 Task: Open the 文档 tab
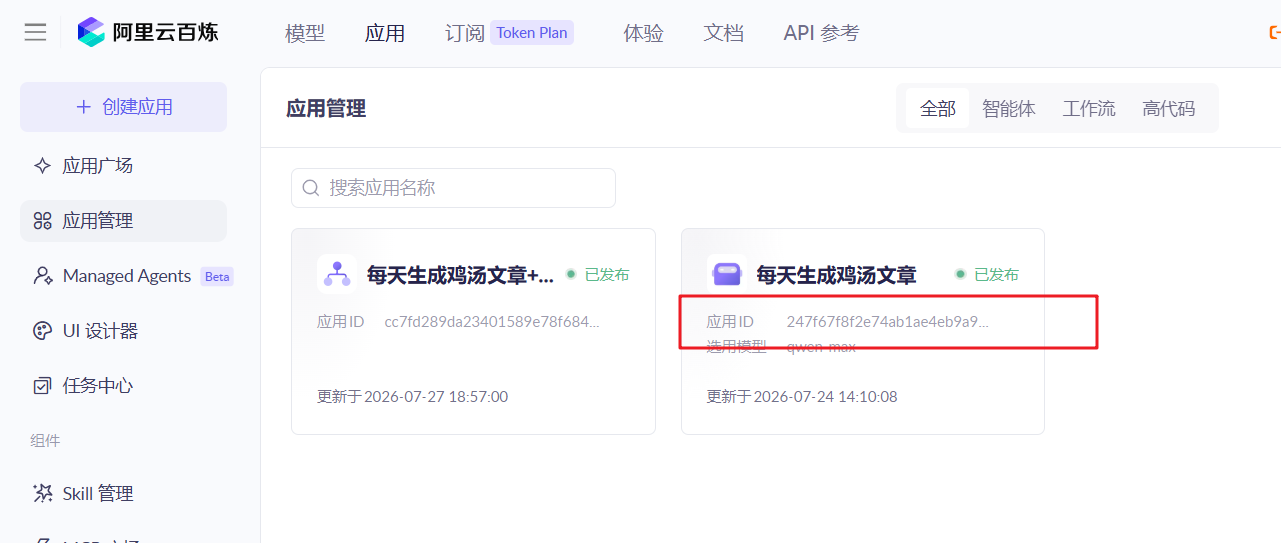[724, 33]
